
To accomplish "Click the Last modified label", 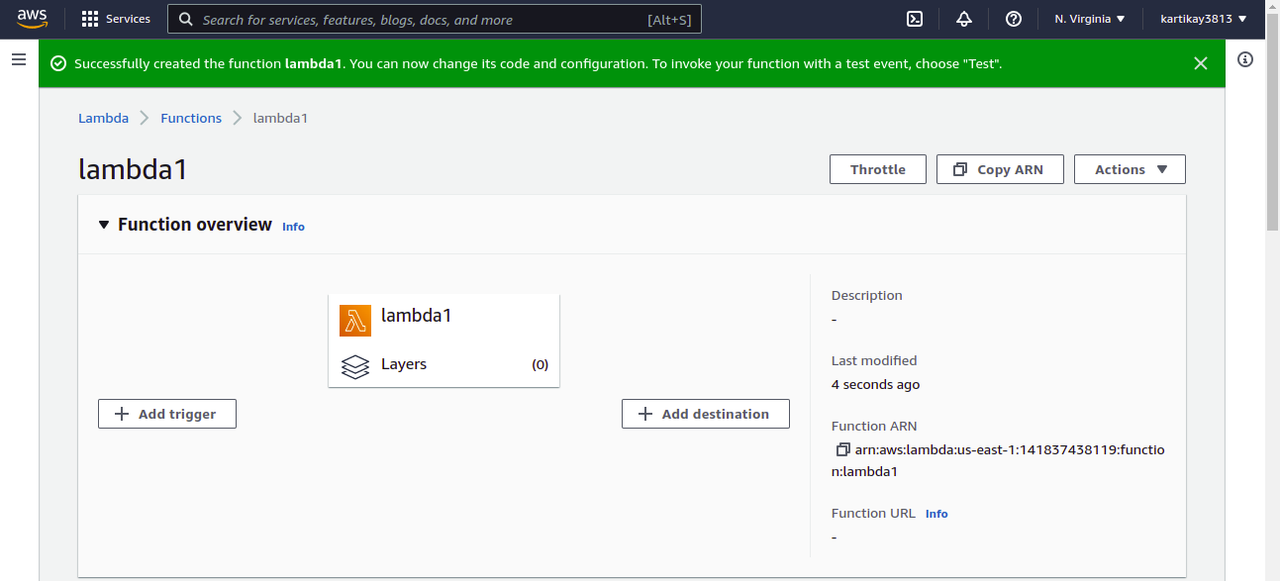I will (x=874, y=361).
